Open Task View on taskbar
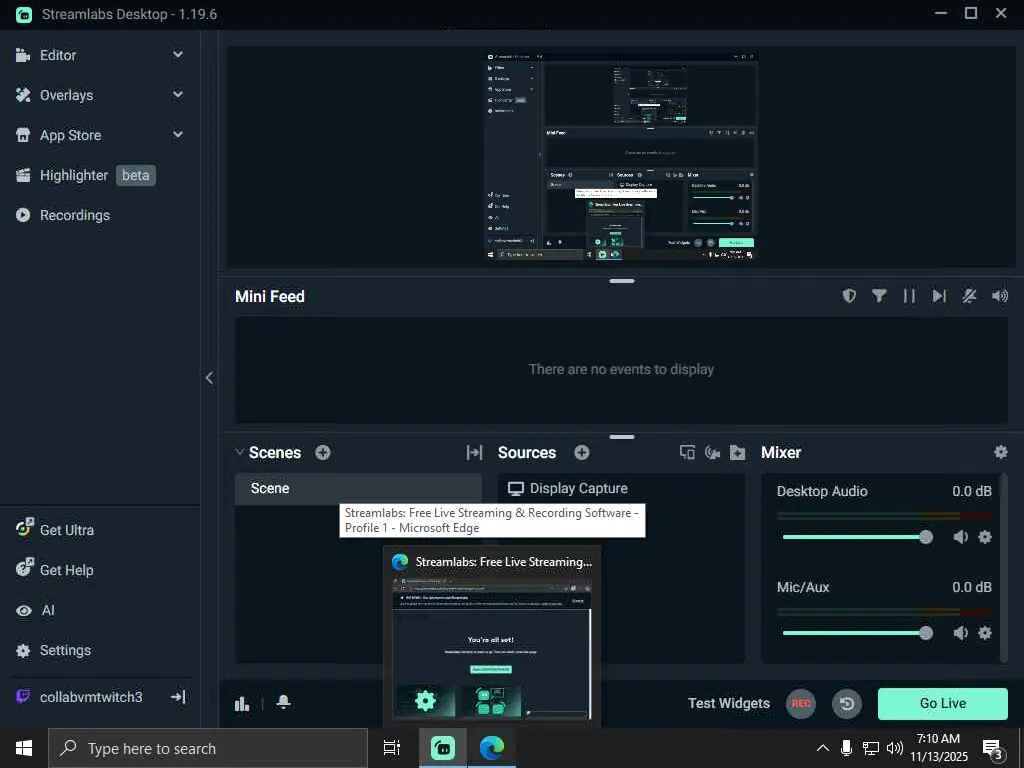Screen dimensions: 1024x768 click(x=391, y=748)
